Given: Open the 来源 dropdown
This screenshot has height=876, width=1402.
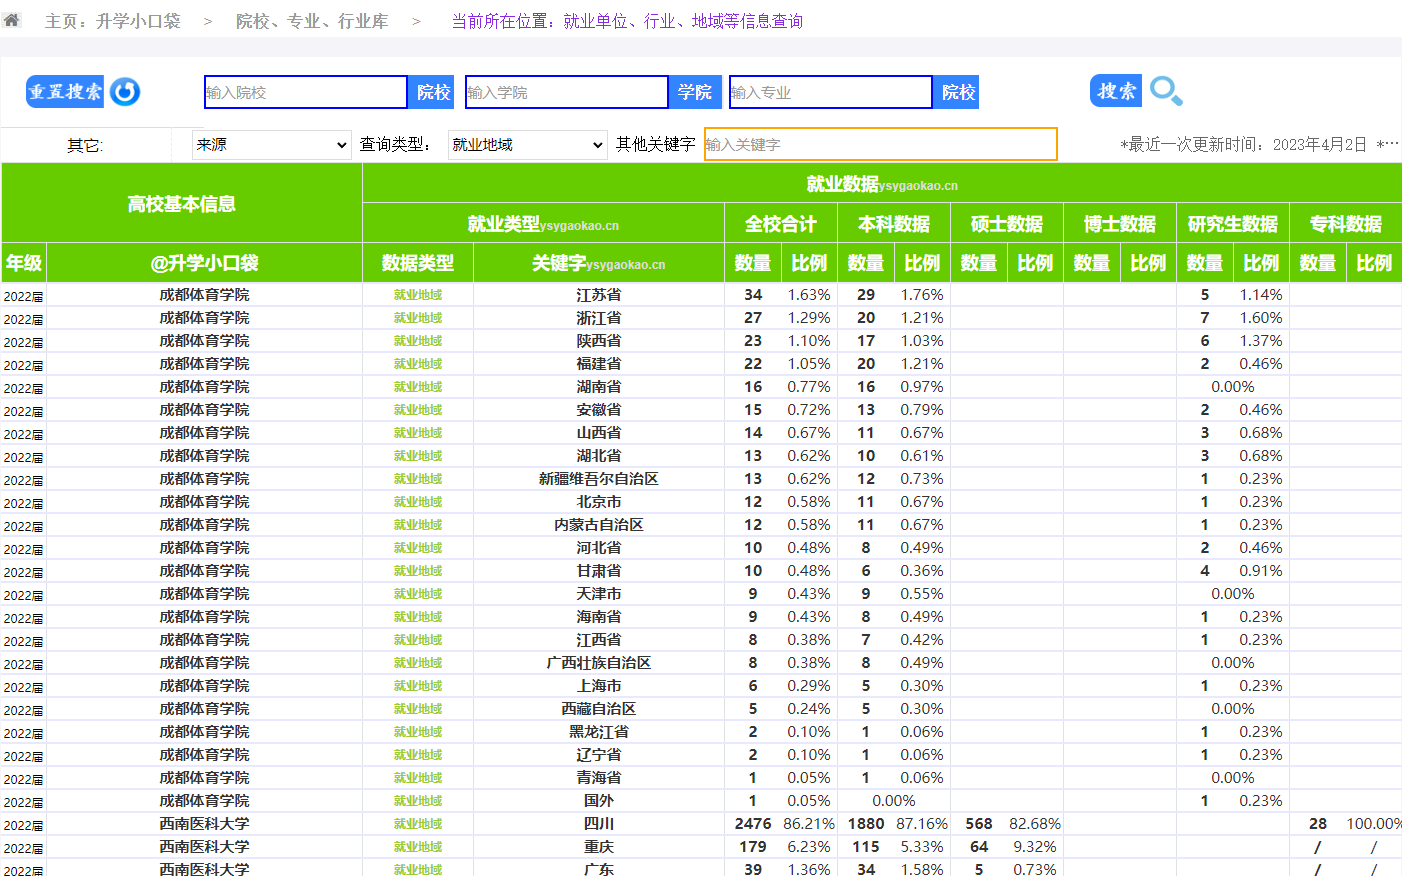Looking at the screenshot, I should click(271, 145).
